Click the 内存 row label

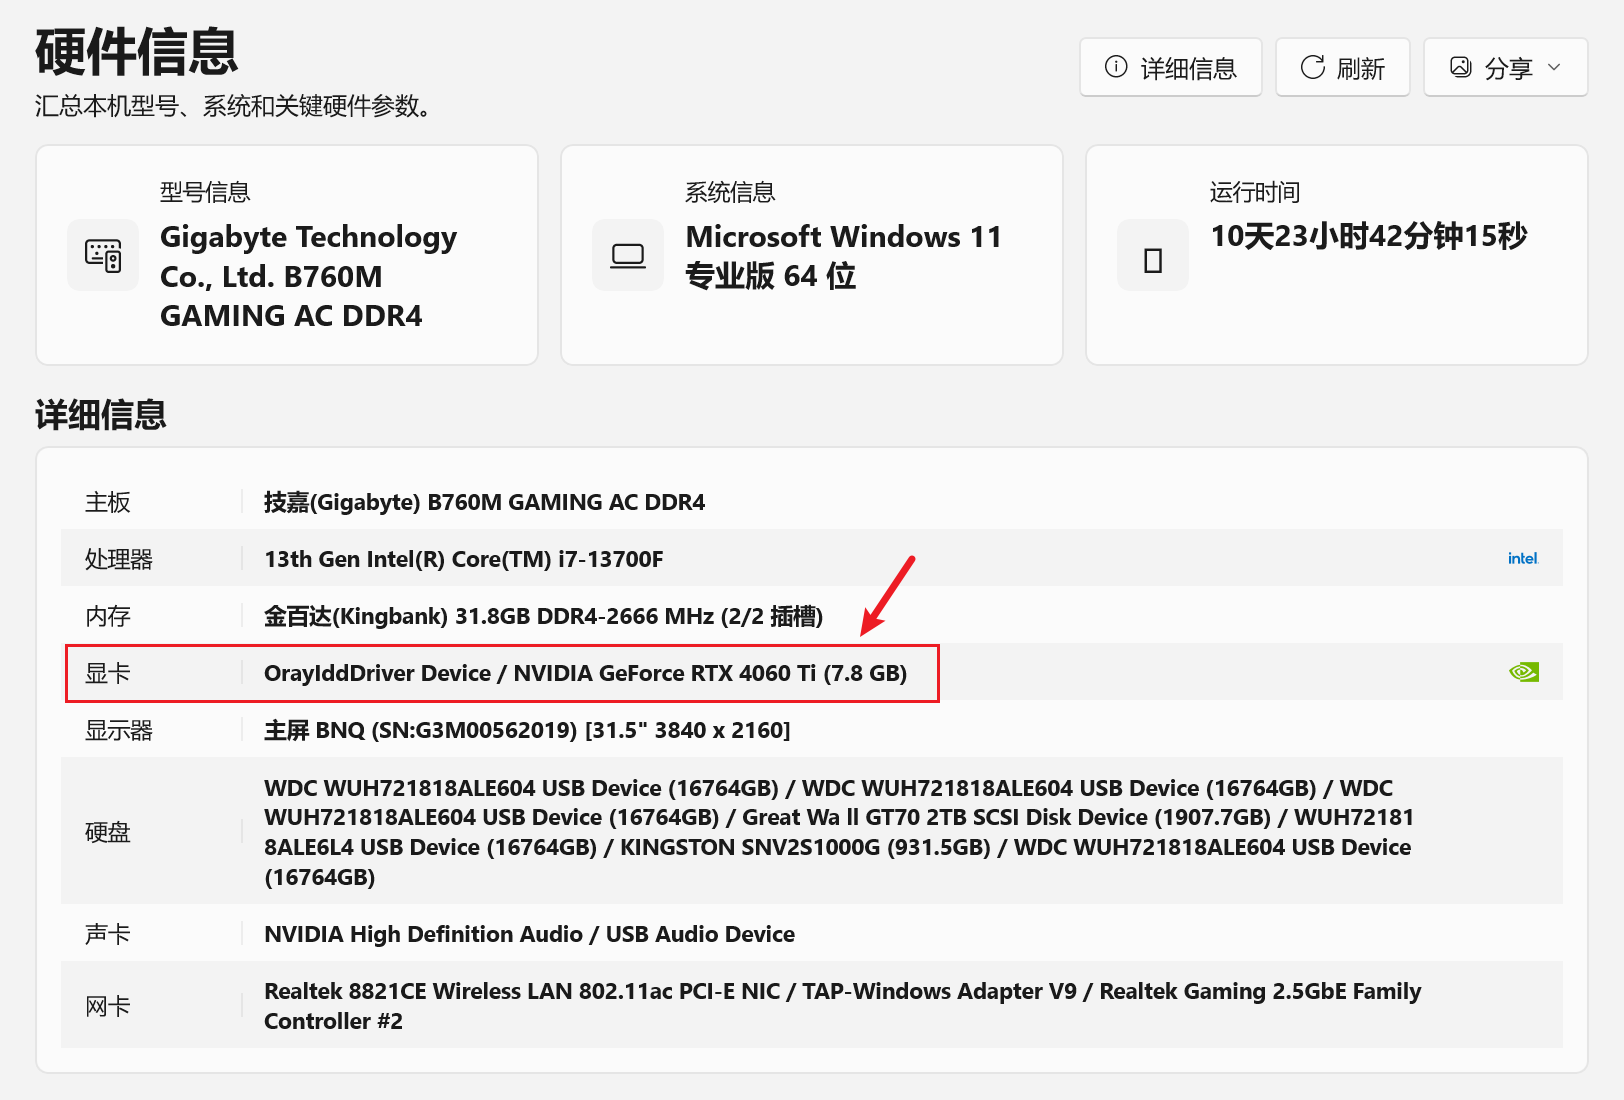pos(108,616)
